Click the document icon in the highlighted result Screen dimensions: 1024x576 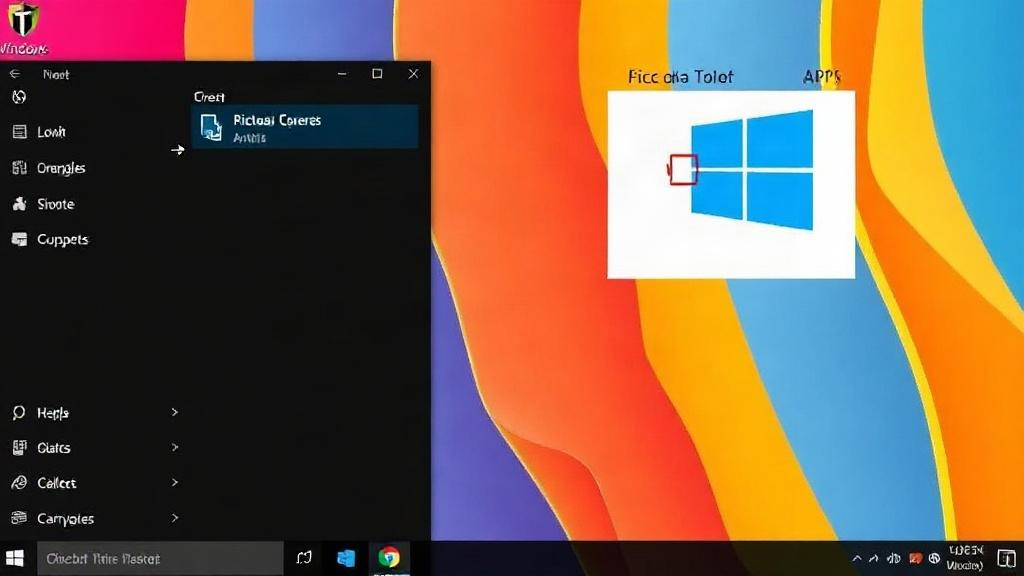(211, 127)
